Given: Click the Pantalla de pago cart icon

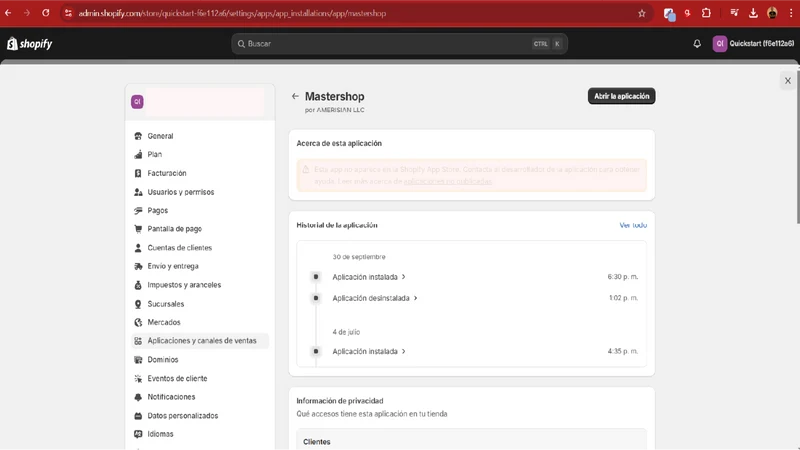Looking at the screenshot, I should [138, 229].
